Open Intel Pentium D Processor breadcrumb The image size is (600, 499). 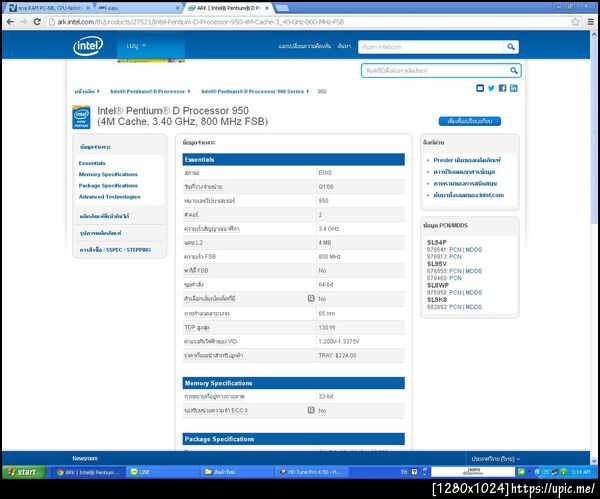coord(147,91)
